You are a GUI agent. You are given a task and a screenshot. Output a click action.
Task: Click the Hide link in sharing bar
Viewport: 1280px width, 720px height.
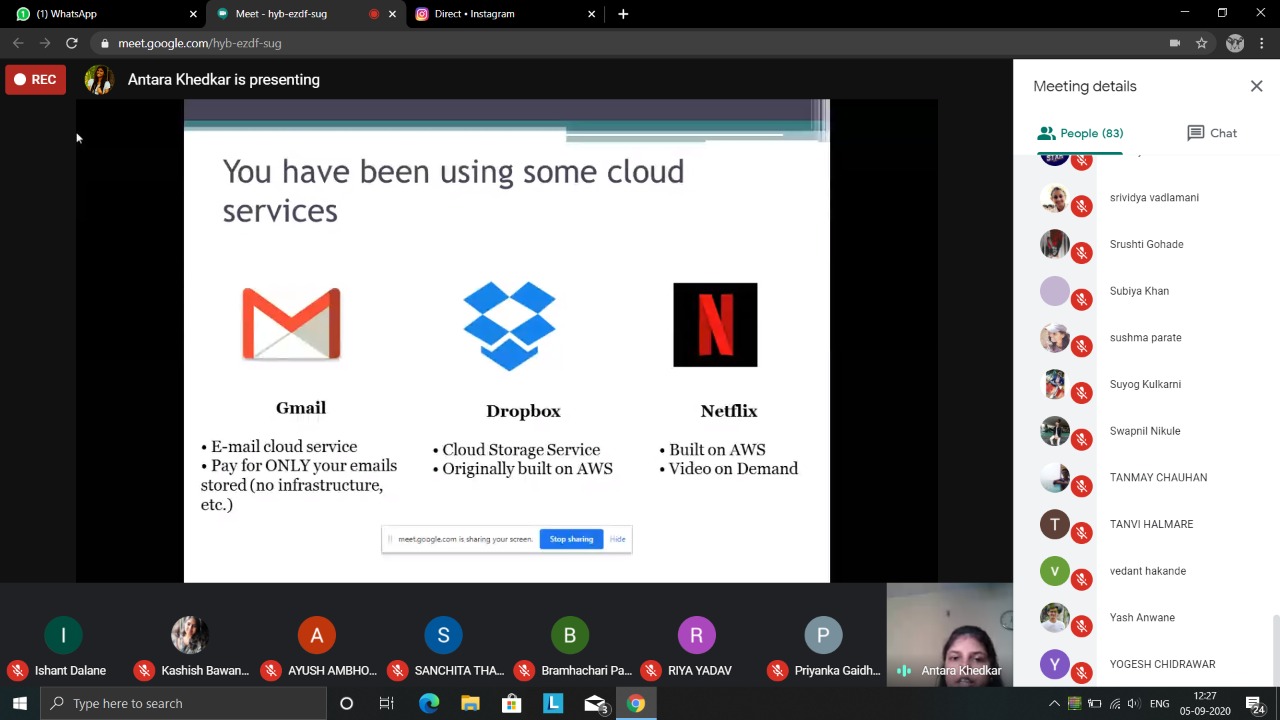tap(617, 539)
